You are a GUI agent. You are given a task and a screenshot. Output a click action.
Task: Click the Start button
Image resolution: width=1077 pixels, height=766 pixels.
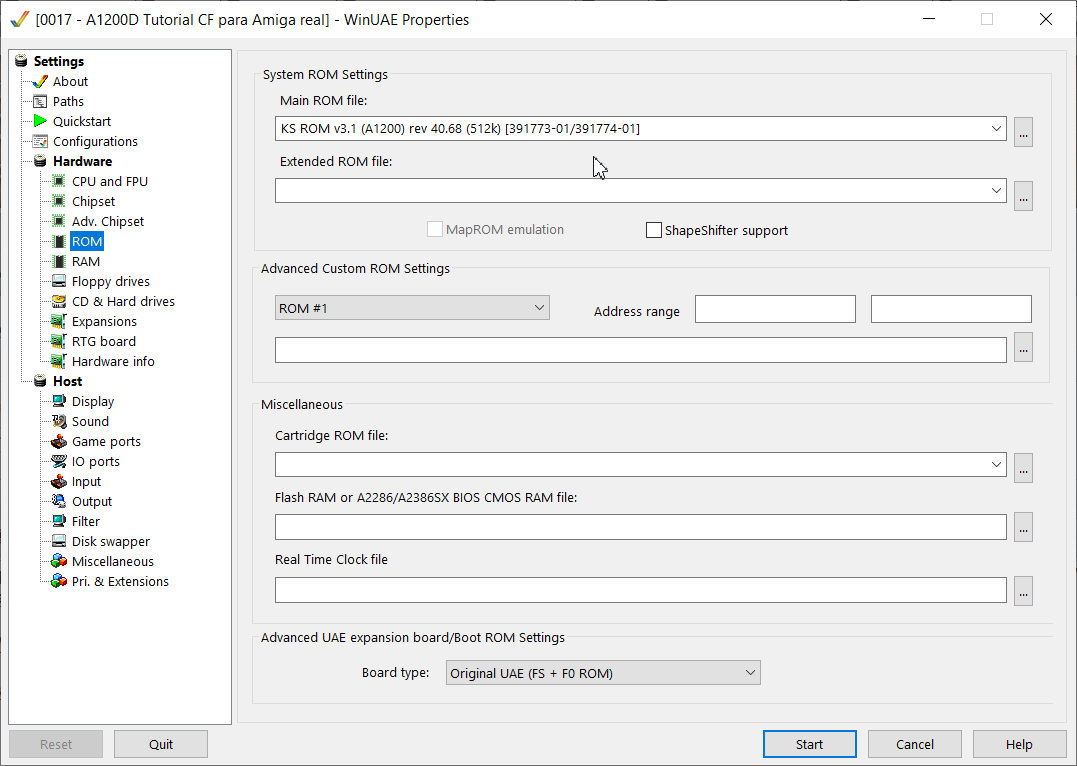point(809,744)
